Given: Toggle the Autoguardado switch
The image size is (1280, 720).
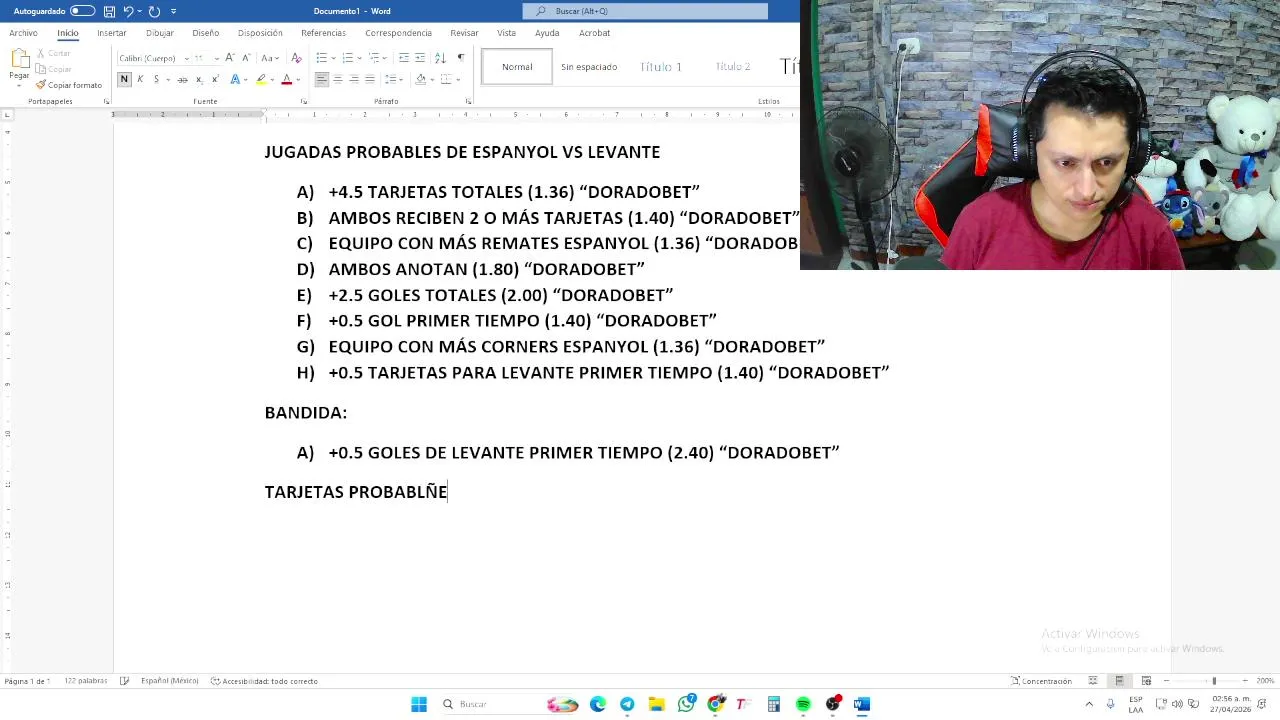Looking at the screenshot, I should pyautogui.click(x=82, y=11).
